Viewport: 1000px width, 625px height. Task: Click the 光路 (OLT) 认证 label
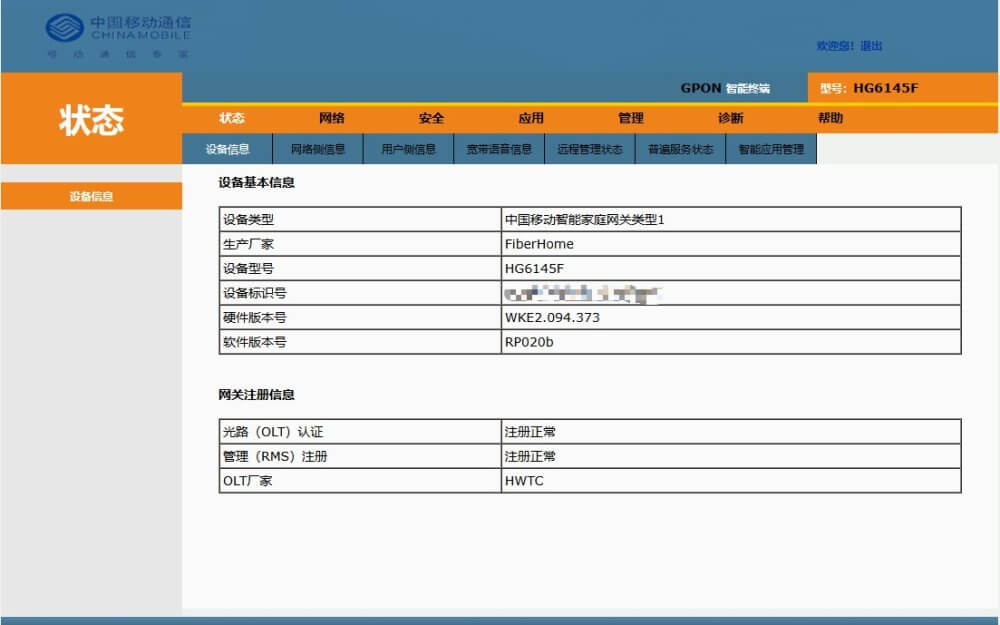click(273, 432)
